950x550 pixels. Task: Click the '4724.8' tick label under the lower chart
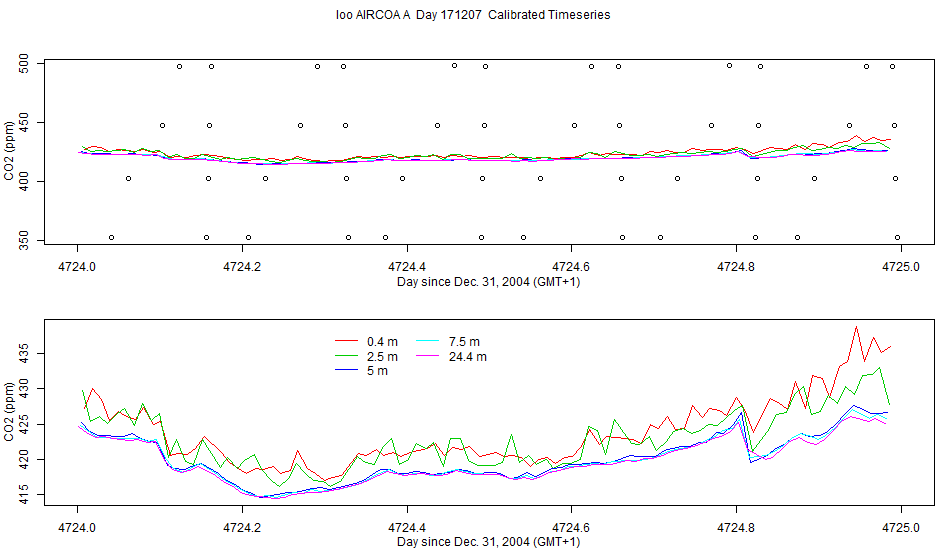[736, 528]
